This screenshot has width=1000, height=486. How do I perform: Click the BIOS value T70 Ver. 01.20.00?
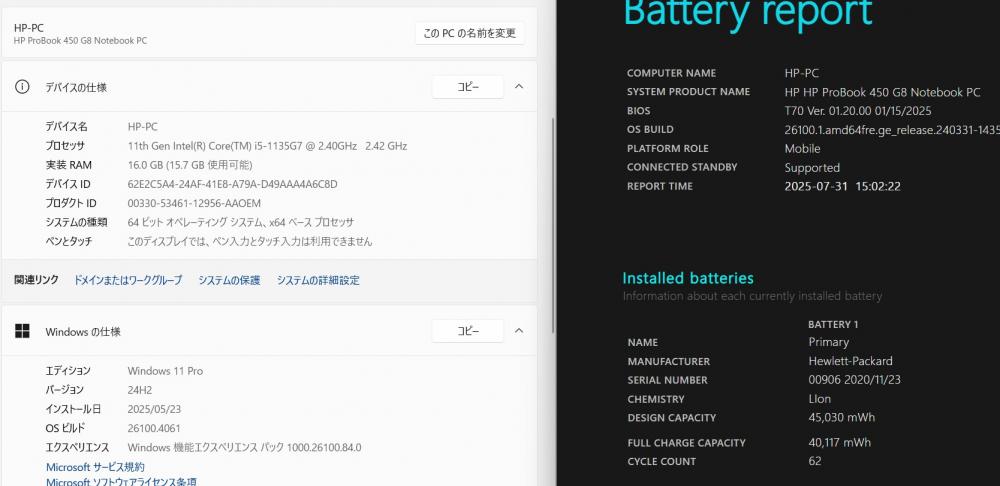click(858, 111)
